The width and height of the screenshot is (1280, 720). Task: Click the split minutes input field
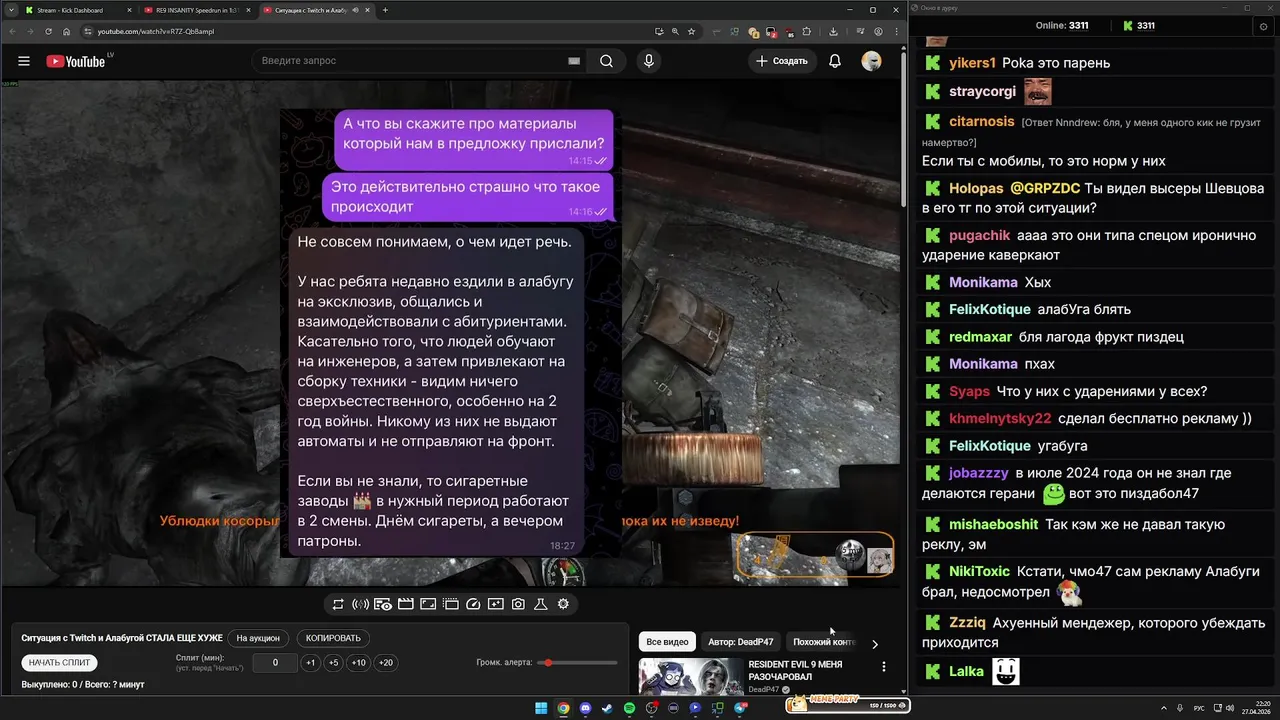(x=275, y=663)
